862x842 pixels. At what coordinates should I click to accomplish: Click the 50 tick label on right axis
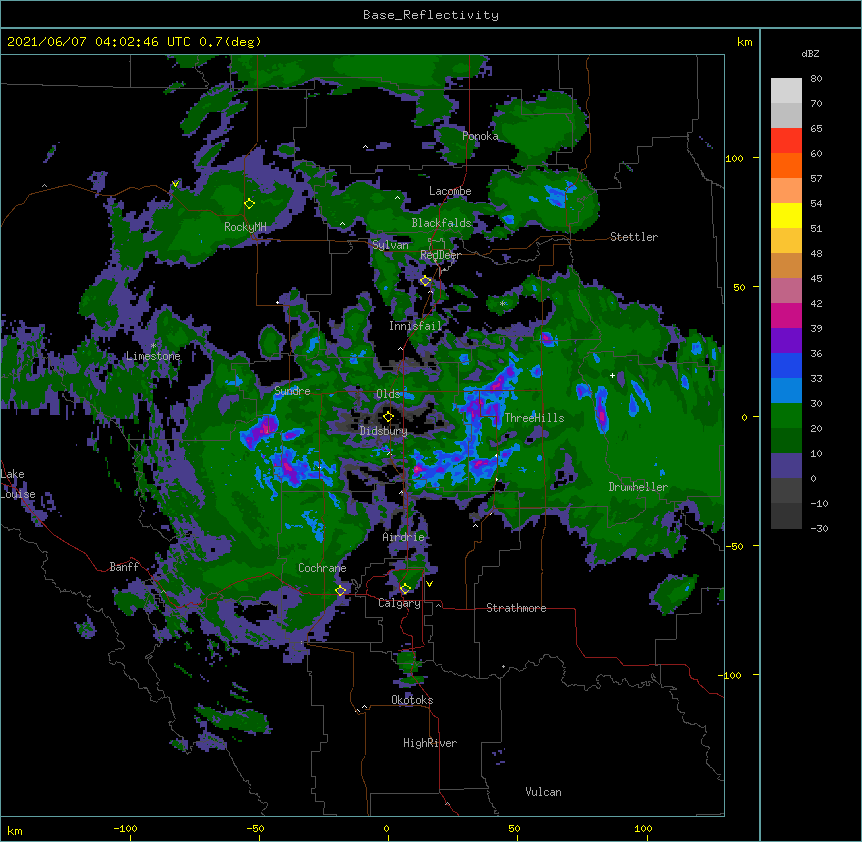pyautogui.click(x=739, y=287)
